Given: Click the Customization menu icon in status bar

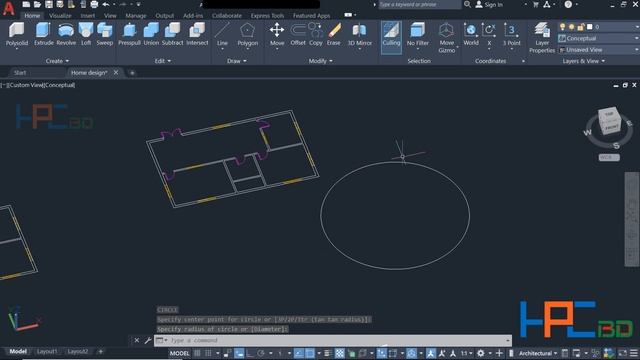Looking at the screenshot, I should [x=634, y=353].
